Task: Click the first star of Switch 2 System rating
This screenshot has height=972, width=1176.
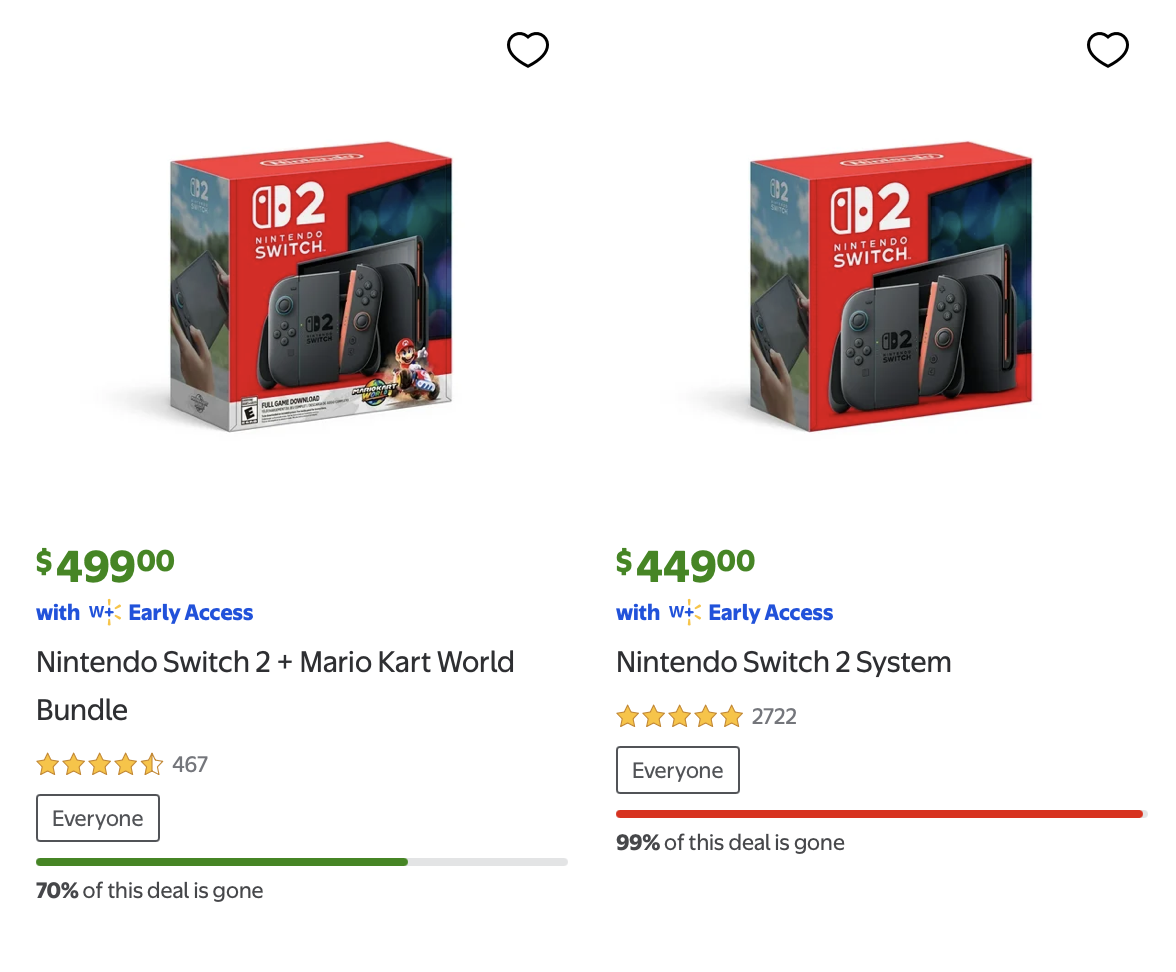Action: [x=627, y=716]
